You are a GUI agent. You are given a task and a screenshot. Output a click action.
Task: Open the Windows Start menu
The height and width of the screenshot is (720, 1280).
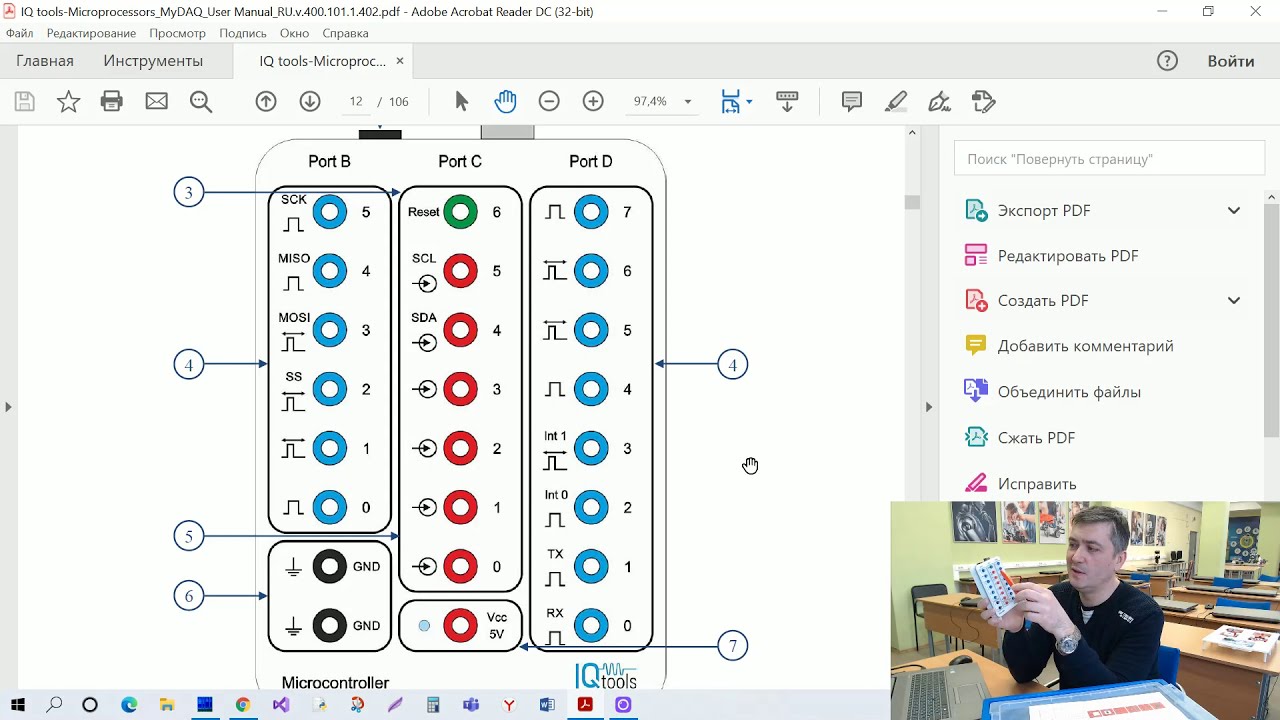point(17,705)
